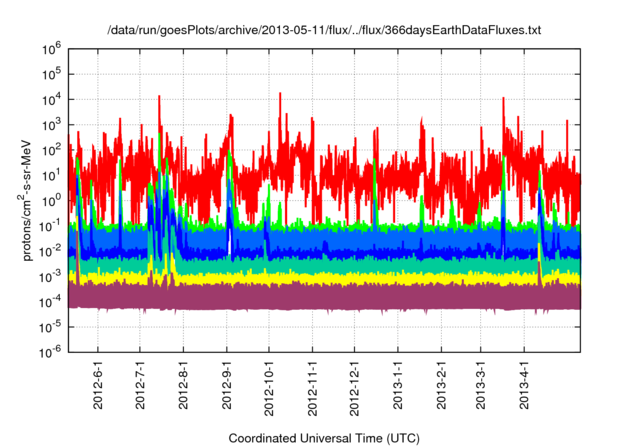The image size is (640, 448).
Task: Click the x-axis label 'Coordinated Universal Time (UTC)'
Action: pos(324,439)
